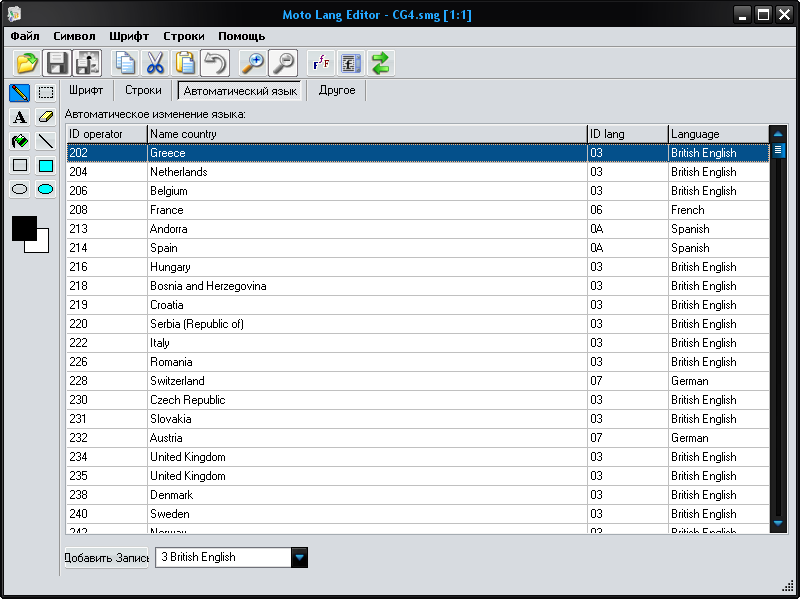Sort by ID operator column header
This screenshot has width=800, height=599.
(x=107, y=134)
